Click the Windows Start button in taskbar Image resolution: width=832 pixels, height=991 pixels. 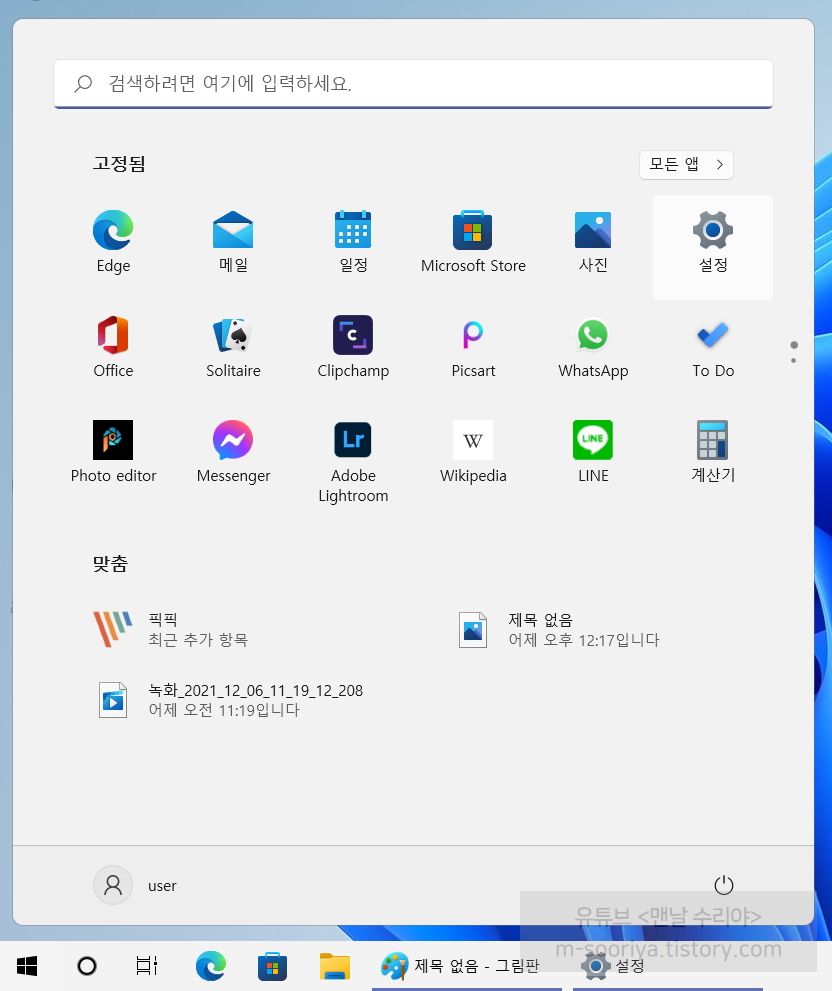[27, 966]
